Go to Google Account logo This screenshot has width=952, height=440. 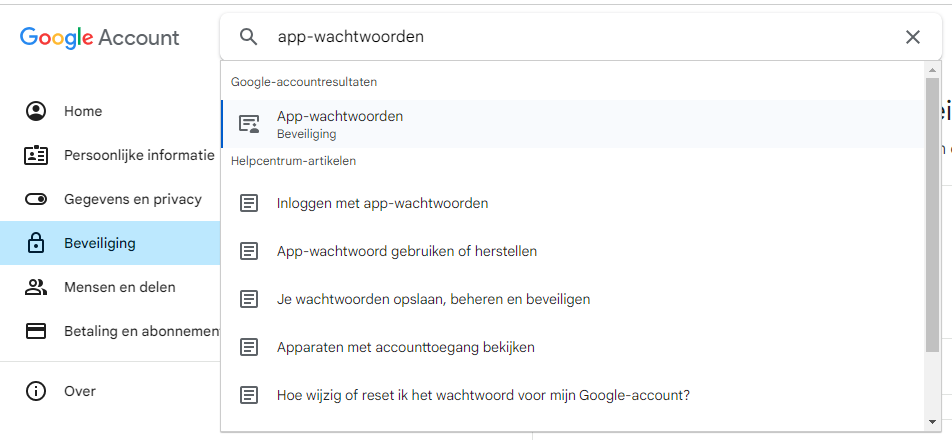(x=99, y=38)
